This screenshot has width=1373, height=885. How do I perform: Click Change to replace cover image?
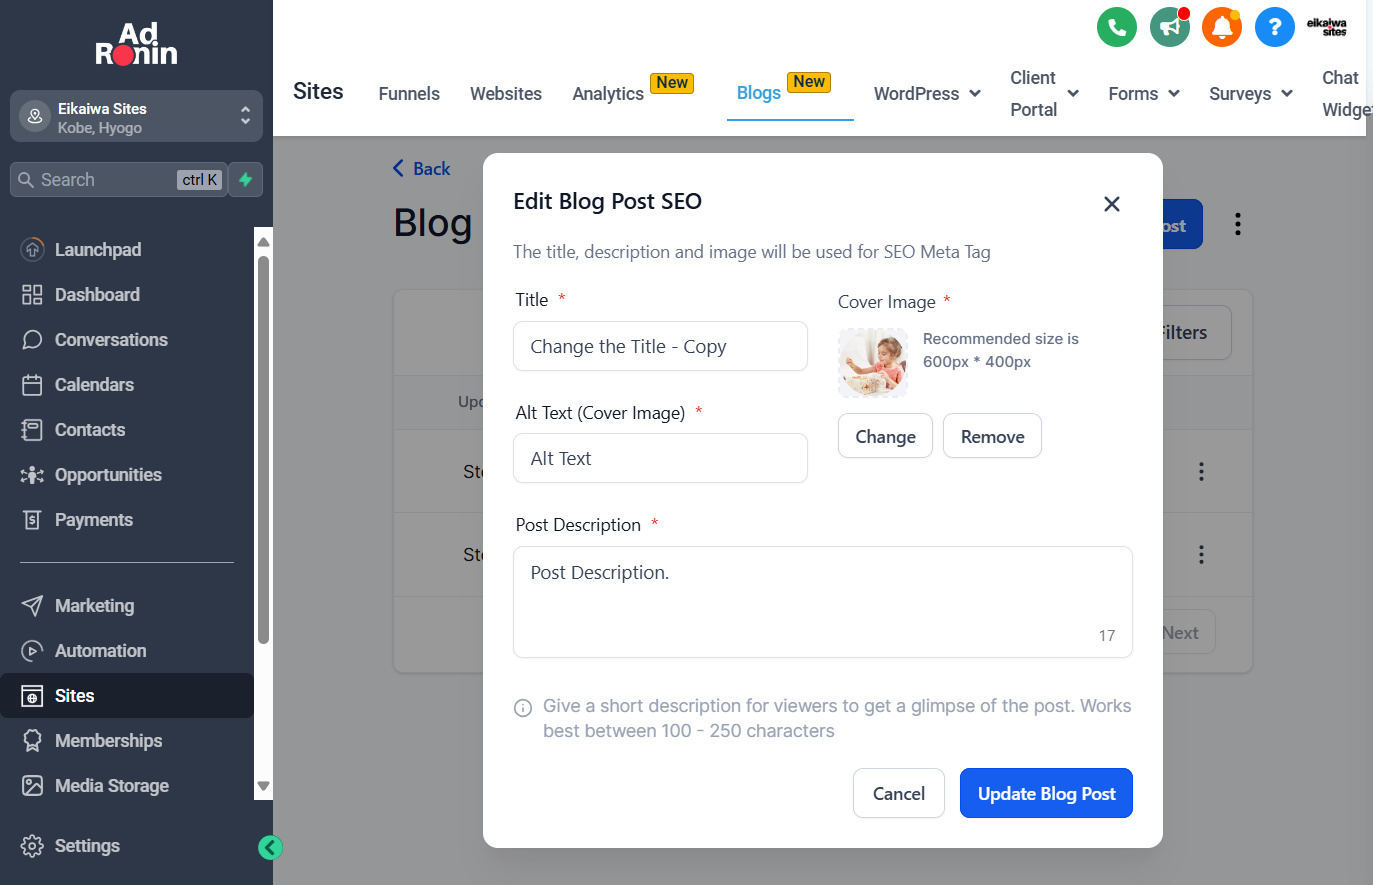coord(885,436)
